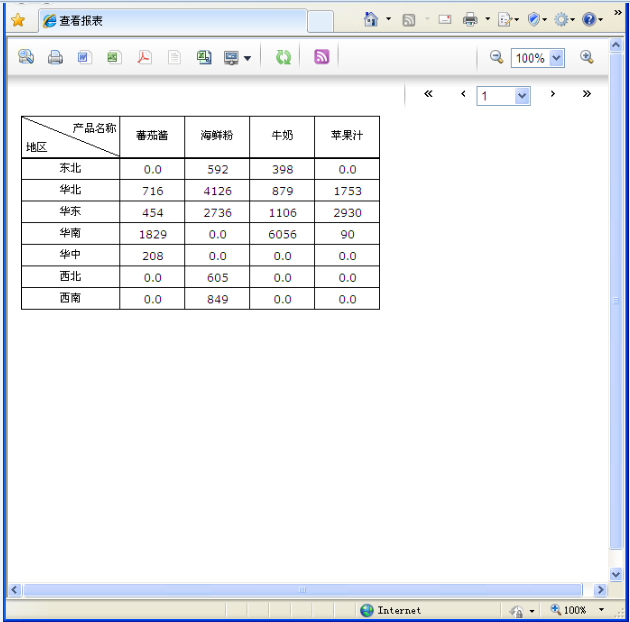The height and width of the screenshot is (622, 630).
Task: Open the report zoom 100% combo box
Action: click(538, 58)
